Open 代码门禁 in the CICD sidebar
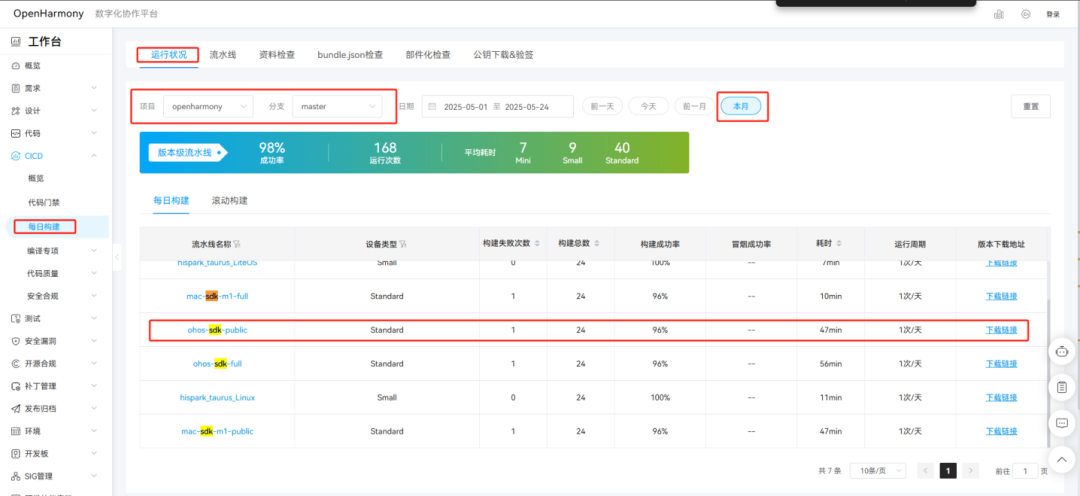The height and width of the screenshot is (496, 1080). coord(43,203)
